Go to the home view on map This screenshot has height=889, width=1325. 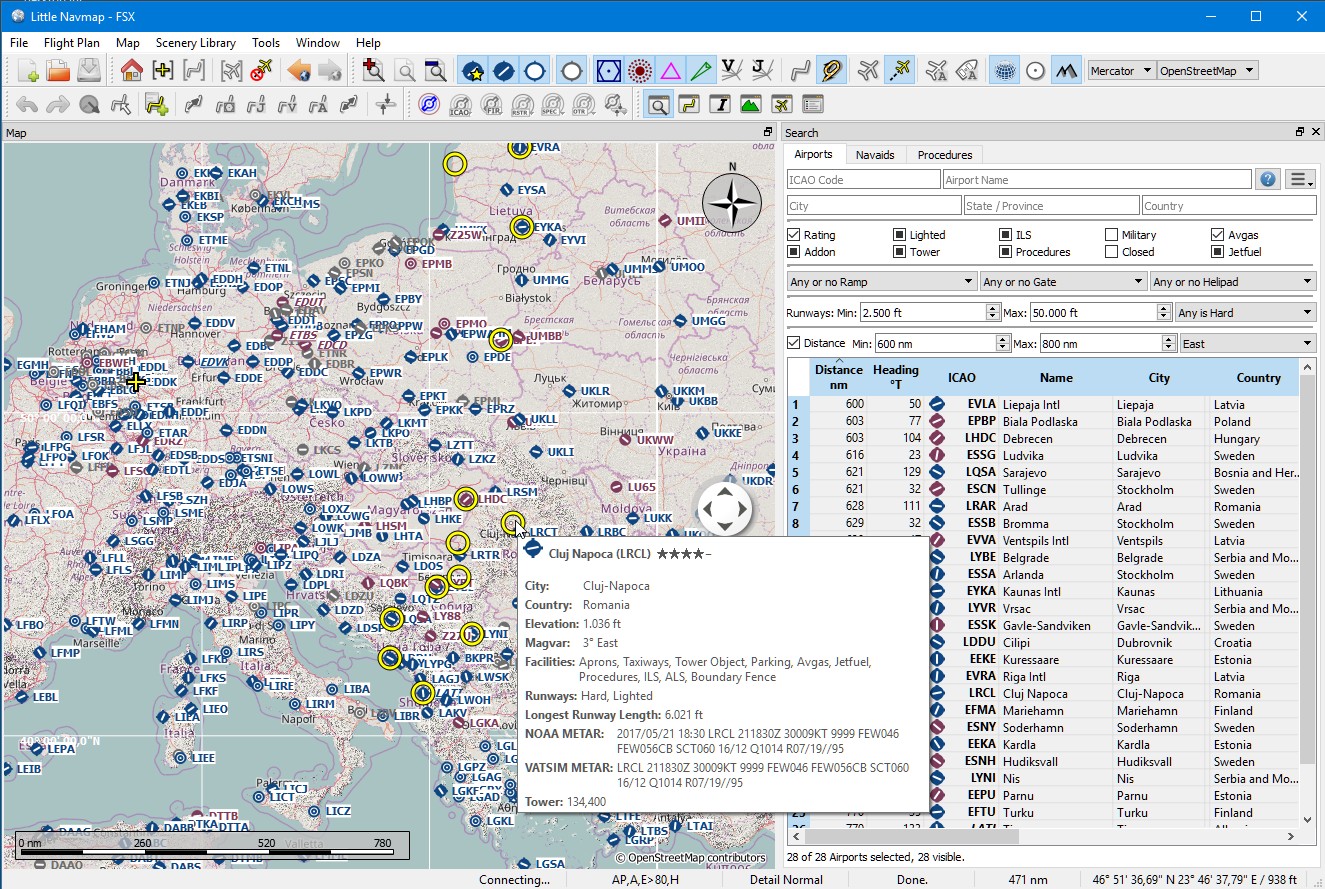pos(131,71)
